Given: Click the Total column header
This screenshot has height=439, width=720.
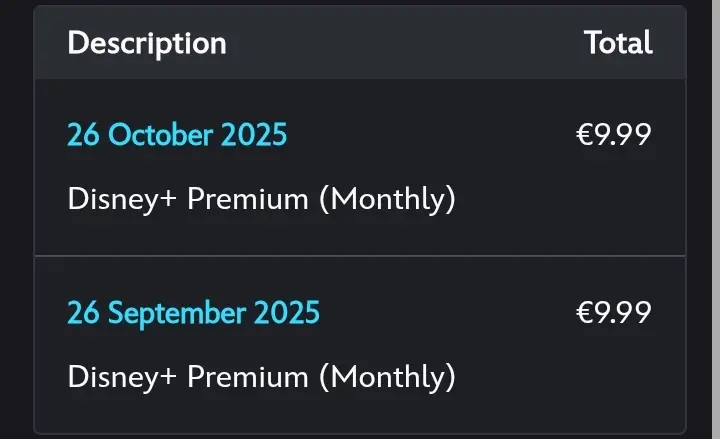Looking at the screenshot, I should point(618,42).
